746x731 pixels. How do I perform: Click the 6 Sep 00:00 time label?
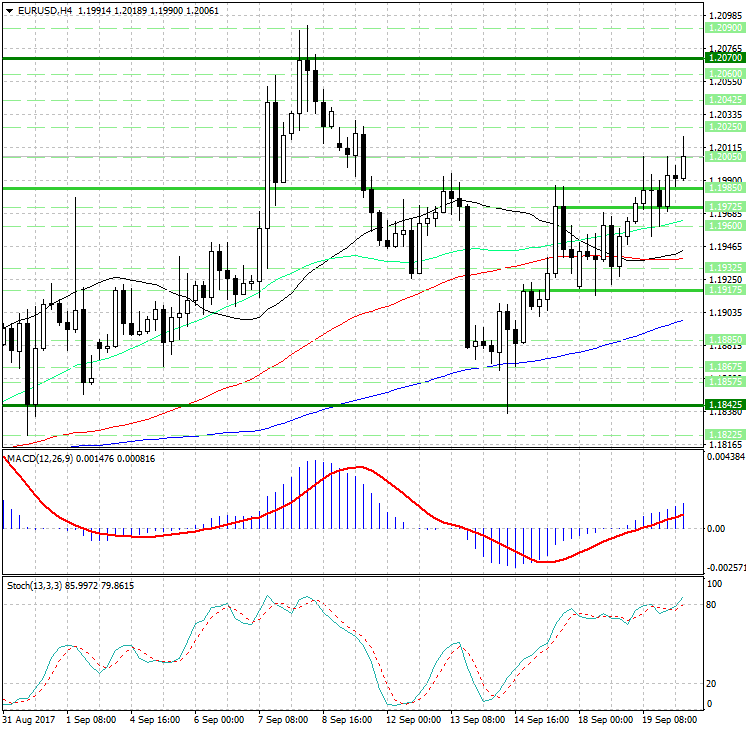pyautogui.click(x=219, y=720)
